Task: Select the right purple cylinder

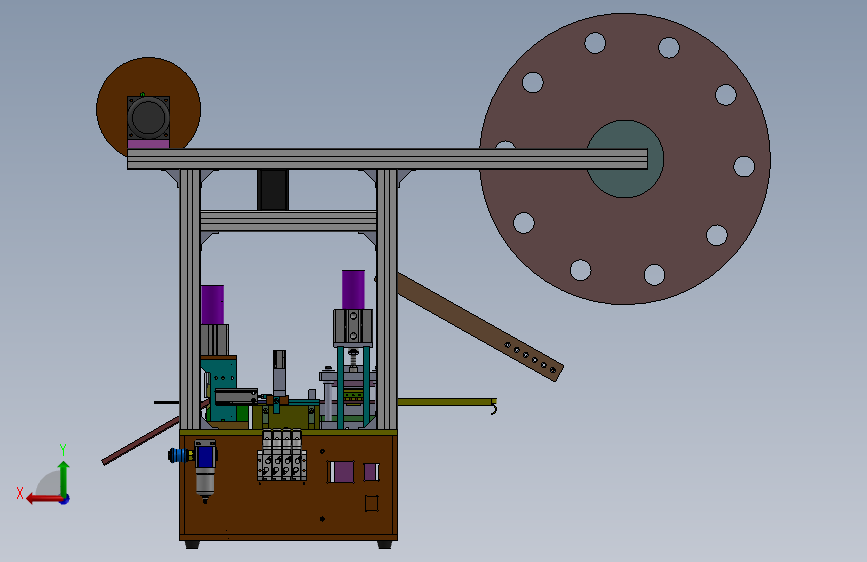Action: point(353,290)
